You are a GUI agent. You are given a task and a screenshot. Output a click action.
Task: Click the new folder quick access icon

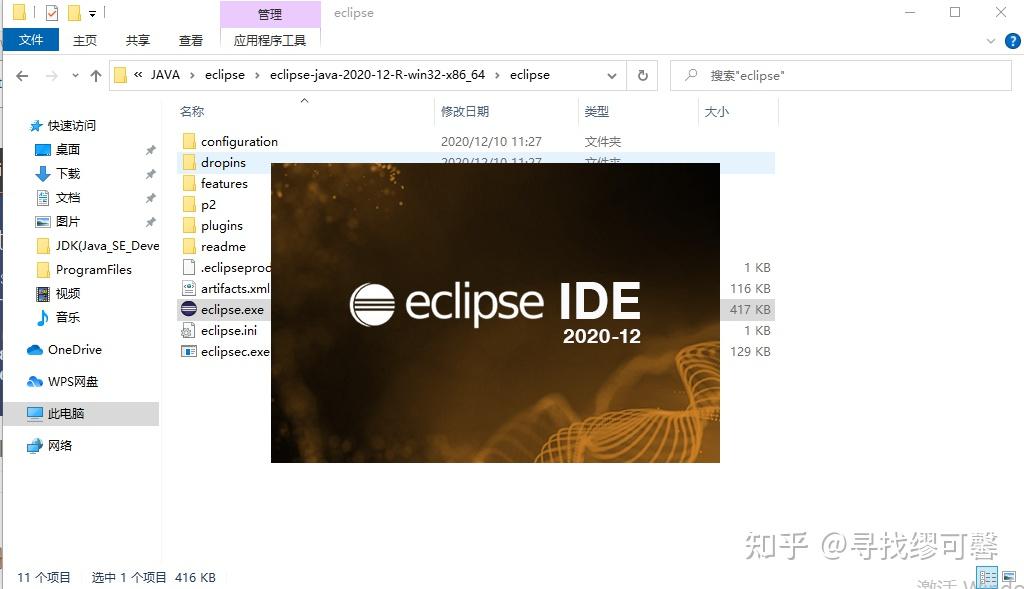(74, 12)
